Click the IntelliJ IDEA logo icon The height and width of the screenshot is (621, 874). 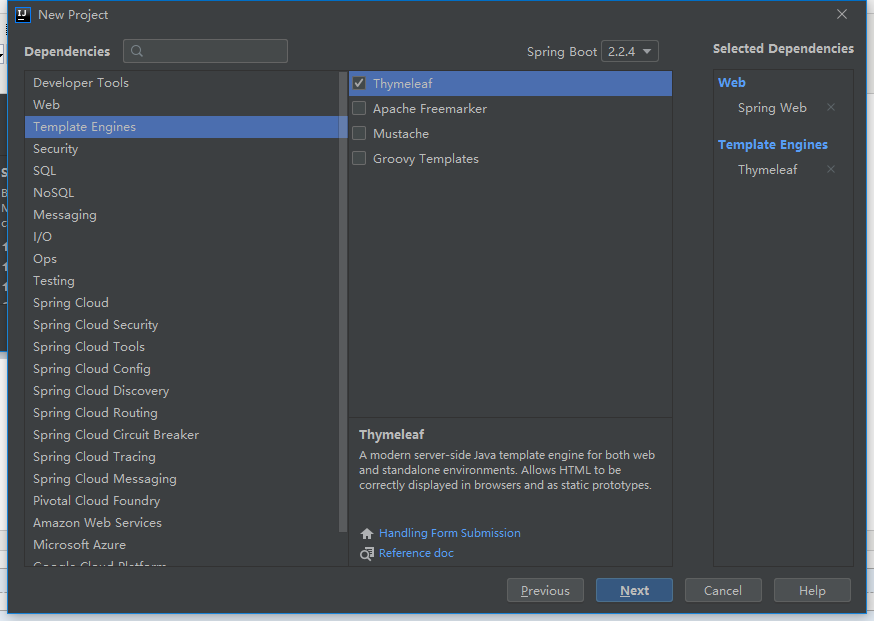click(23, 15)
